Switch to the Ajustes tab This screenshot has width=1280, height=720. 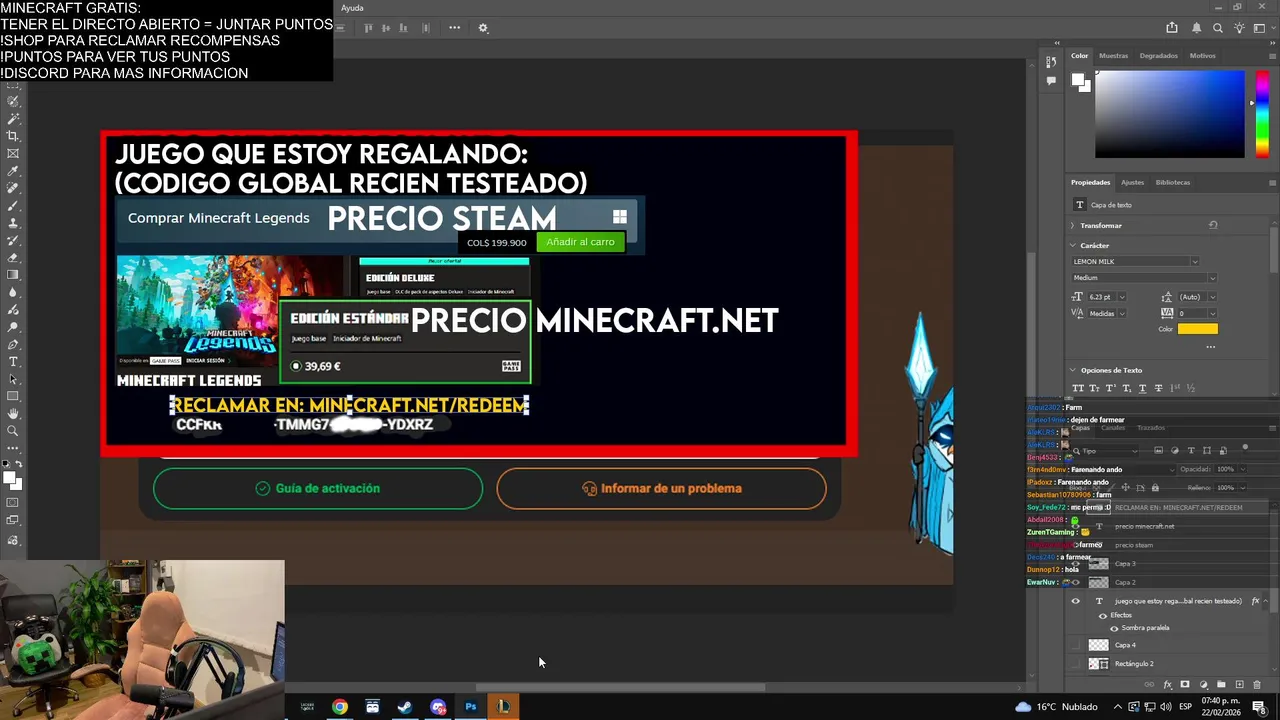pos(1132,182)
